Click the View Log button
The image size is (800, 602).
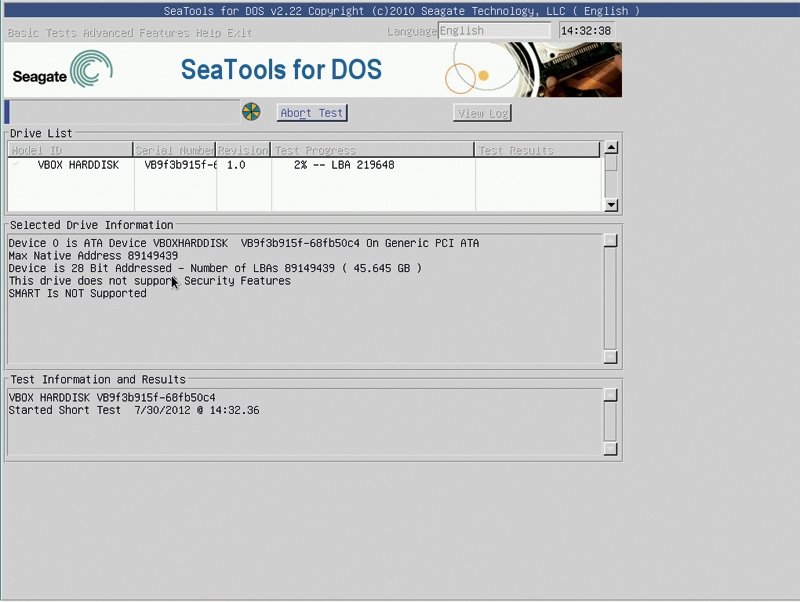click(x=482, y=113)
